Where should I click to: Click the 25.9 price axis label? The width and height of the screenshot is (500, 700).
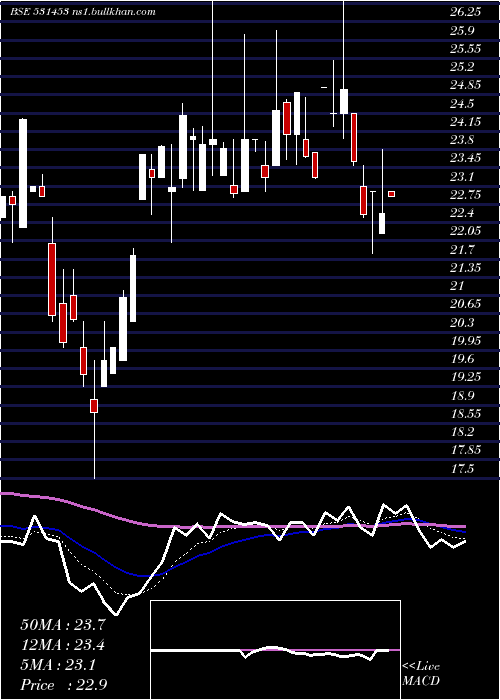tap(462, 30)
